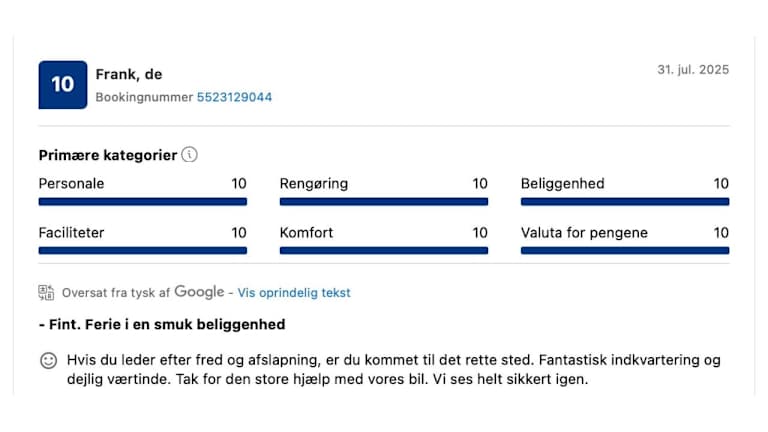Click the blue score badge showing 10

click(x=62, y=85)
